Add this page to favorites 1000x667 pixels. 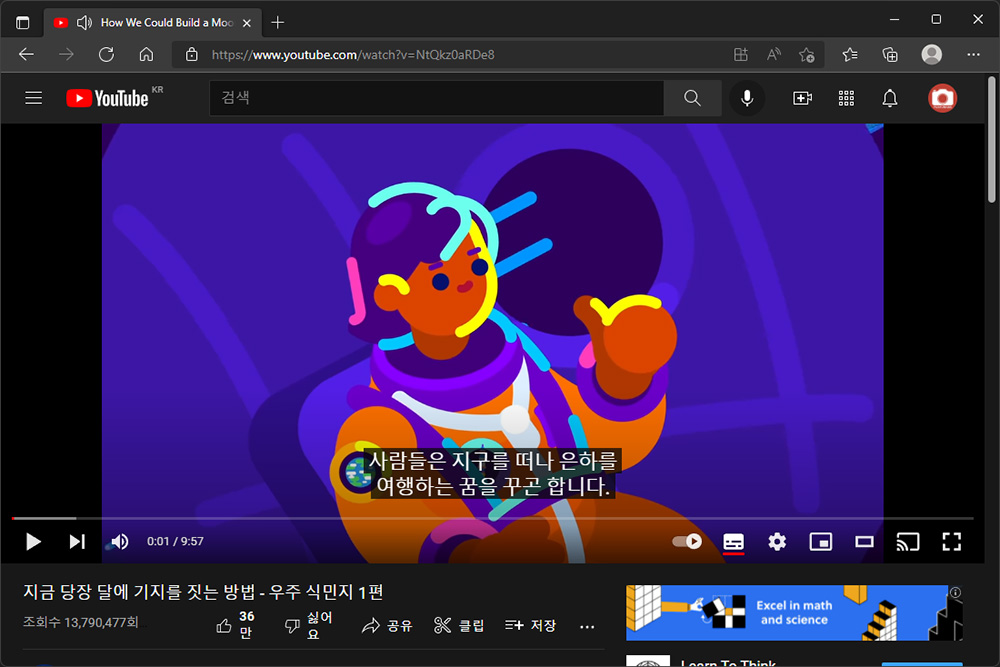807,55
